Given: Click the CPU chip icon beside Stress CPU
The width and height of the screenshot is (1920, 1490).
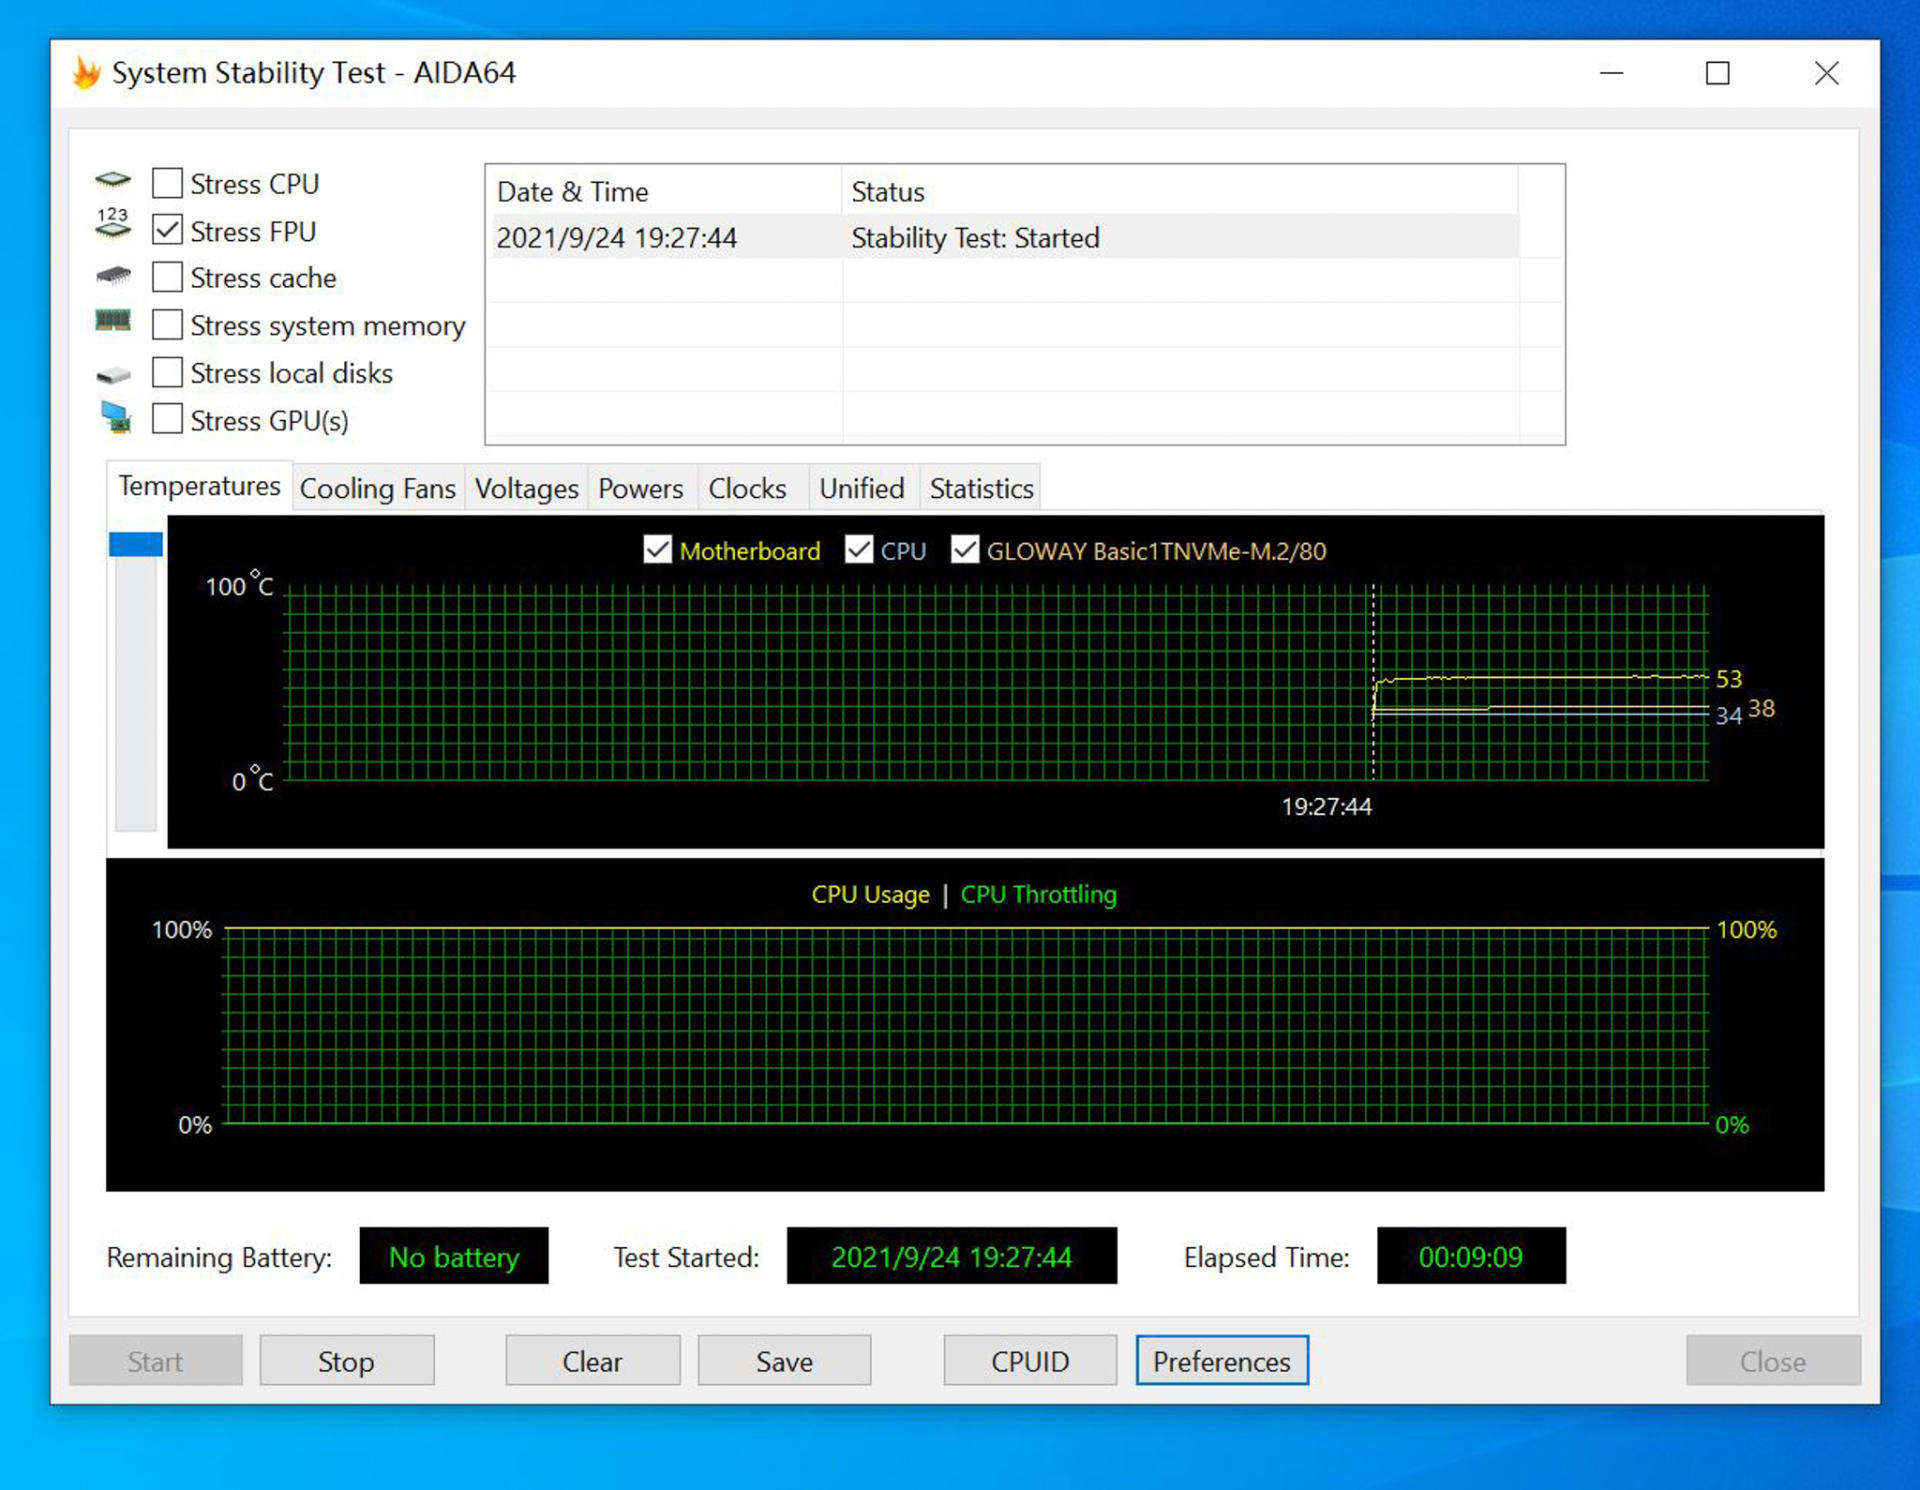Looking at the screenshot, I should tap(113, 181).
